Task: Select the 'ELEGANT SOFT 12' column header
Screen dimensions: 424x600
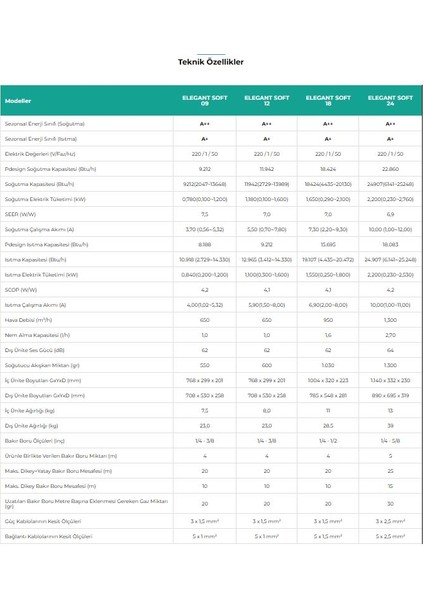Action: (267, 101)
